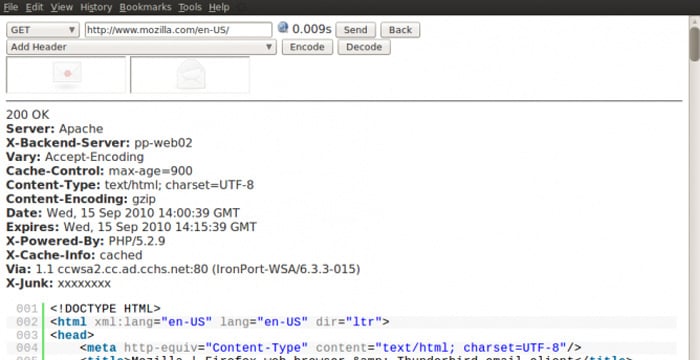Click the Send button
The width and height of the screenshot is (700, 360).
coord(355,30)
